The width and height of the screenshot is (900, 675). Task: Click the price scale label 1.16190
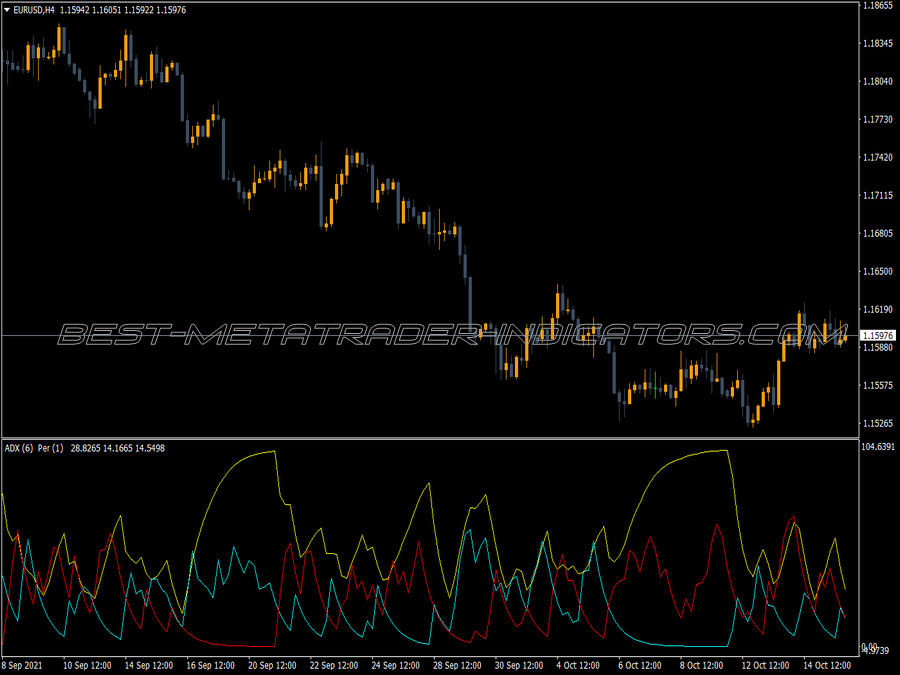tap(878, 309)
